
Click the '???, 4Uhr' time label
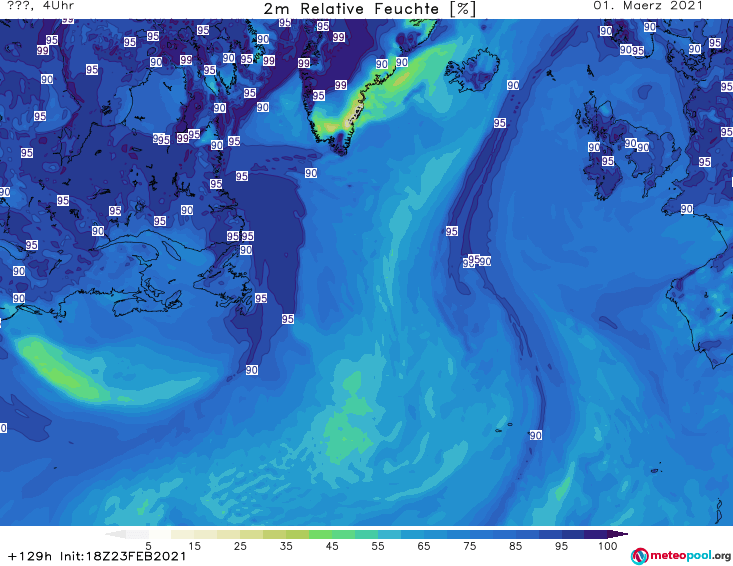pos(41,6)
